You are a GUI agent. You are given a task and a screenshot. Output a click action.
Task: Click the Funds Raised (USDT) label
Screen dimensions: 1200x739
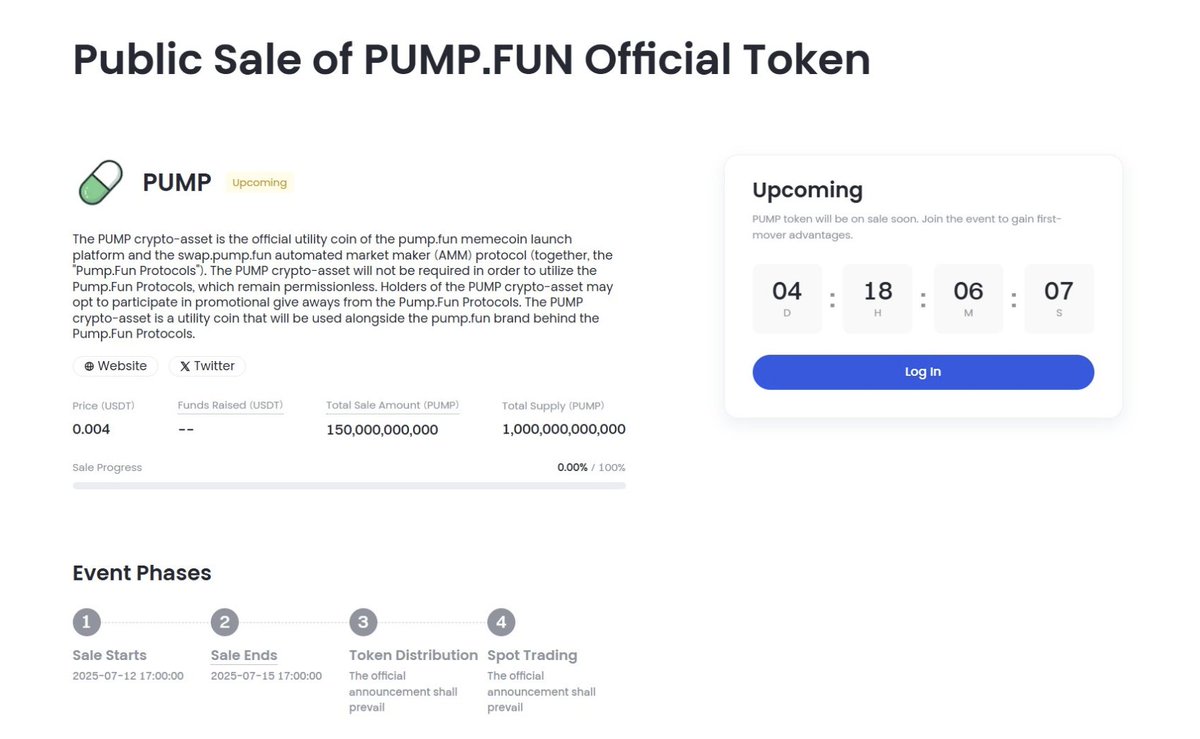[230, 406]
